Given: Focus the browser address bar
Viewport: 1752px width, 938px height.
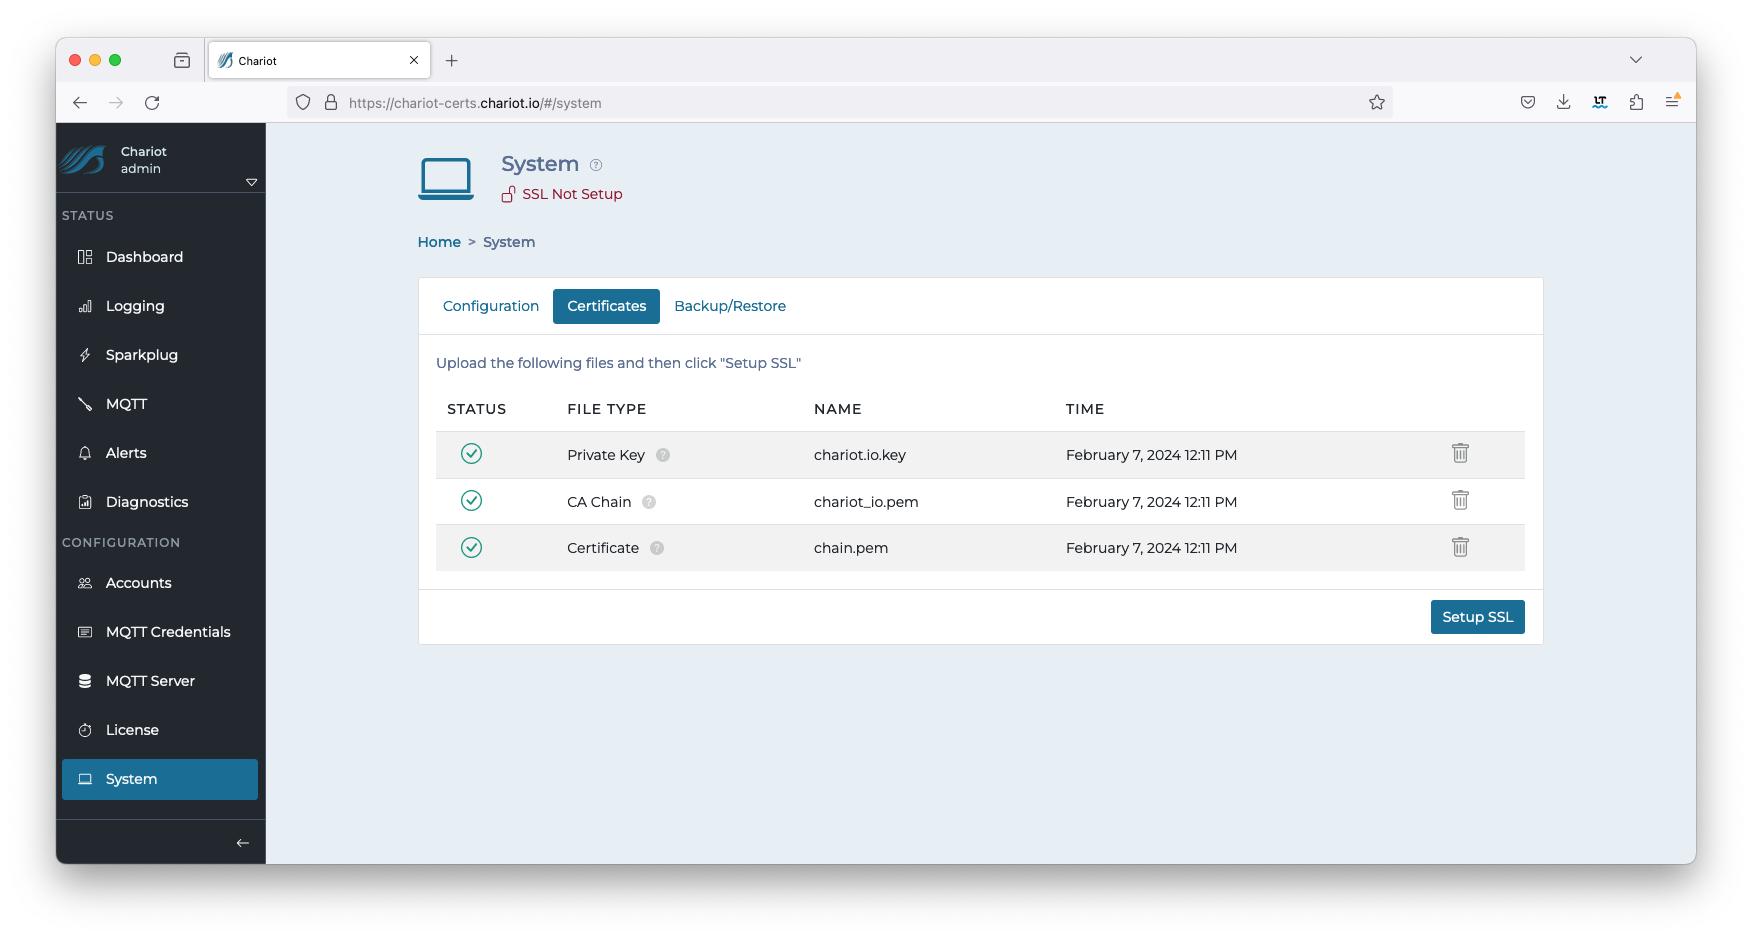Looking at the screenshot, I should [840, 103].
